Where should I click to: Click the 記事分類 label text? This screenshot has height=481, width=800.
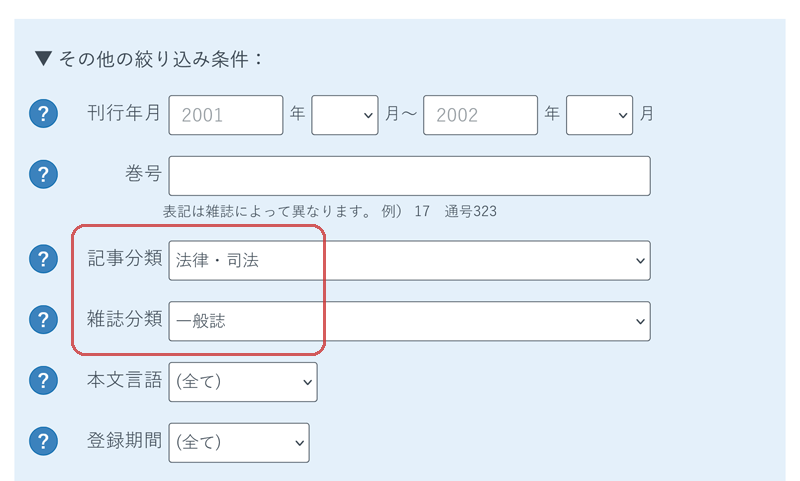[x=124, y=259]
